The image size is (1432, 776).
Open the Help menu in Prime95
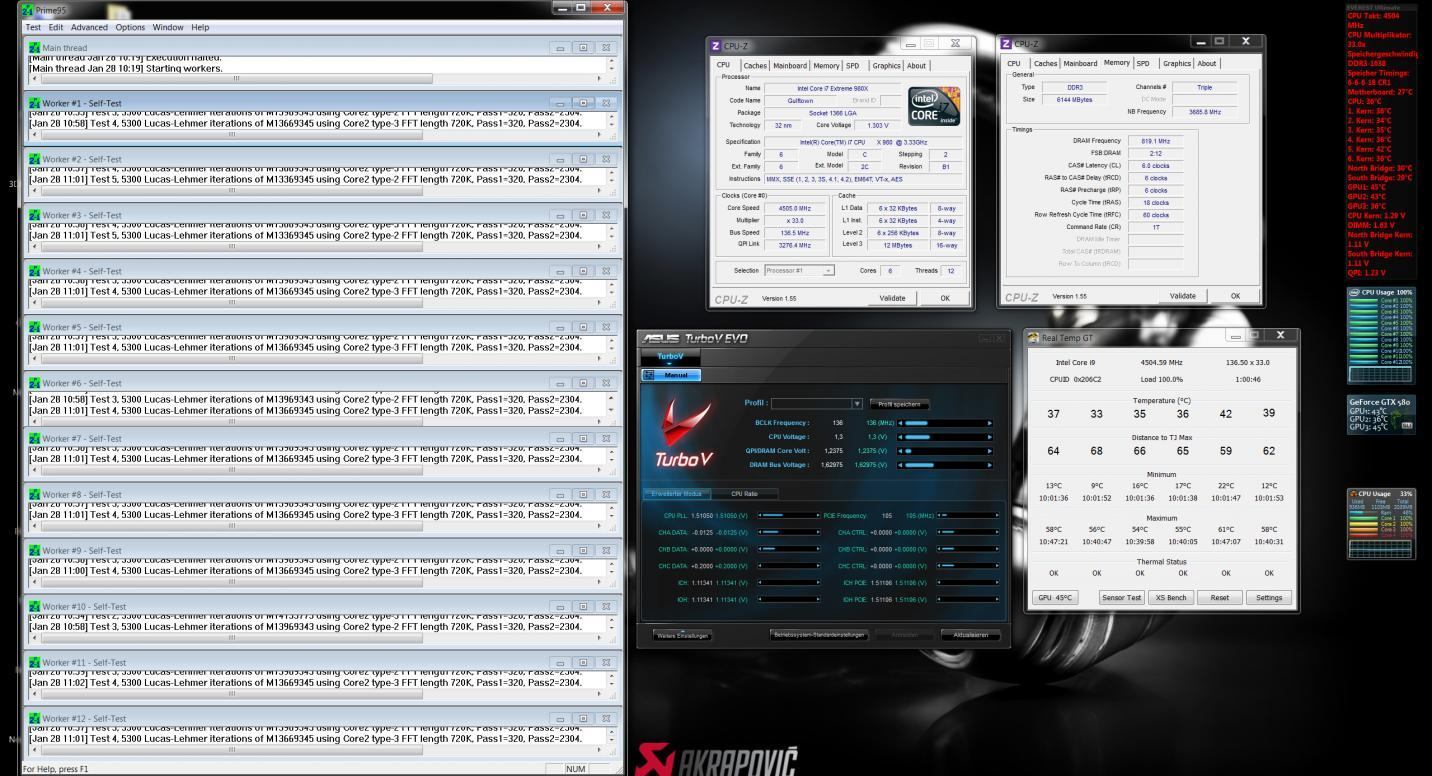200,27
